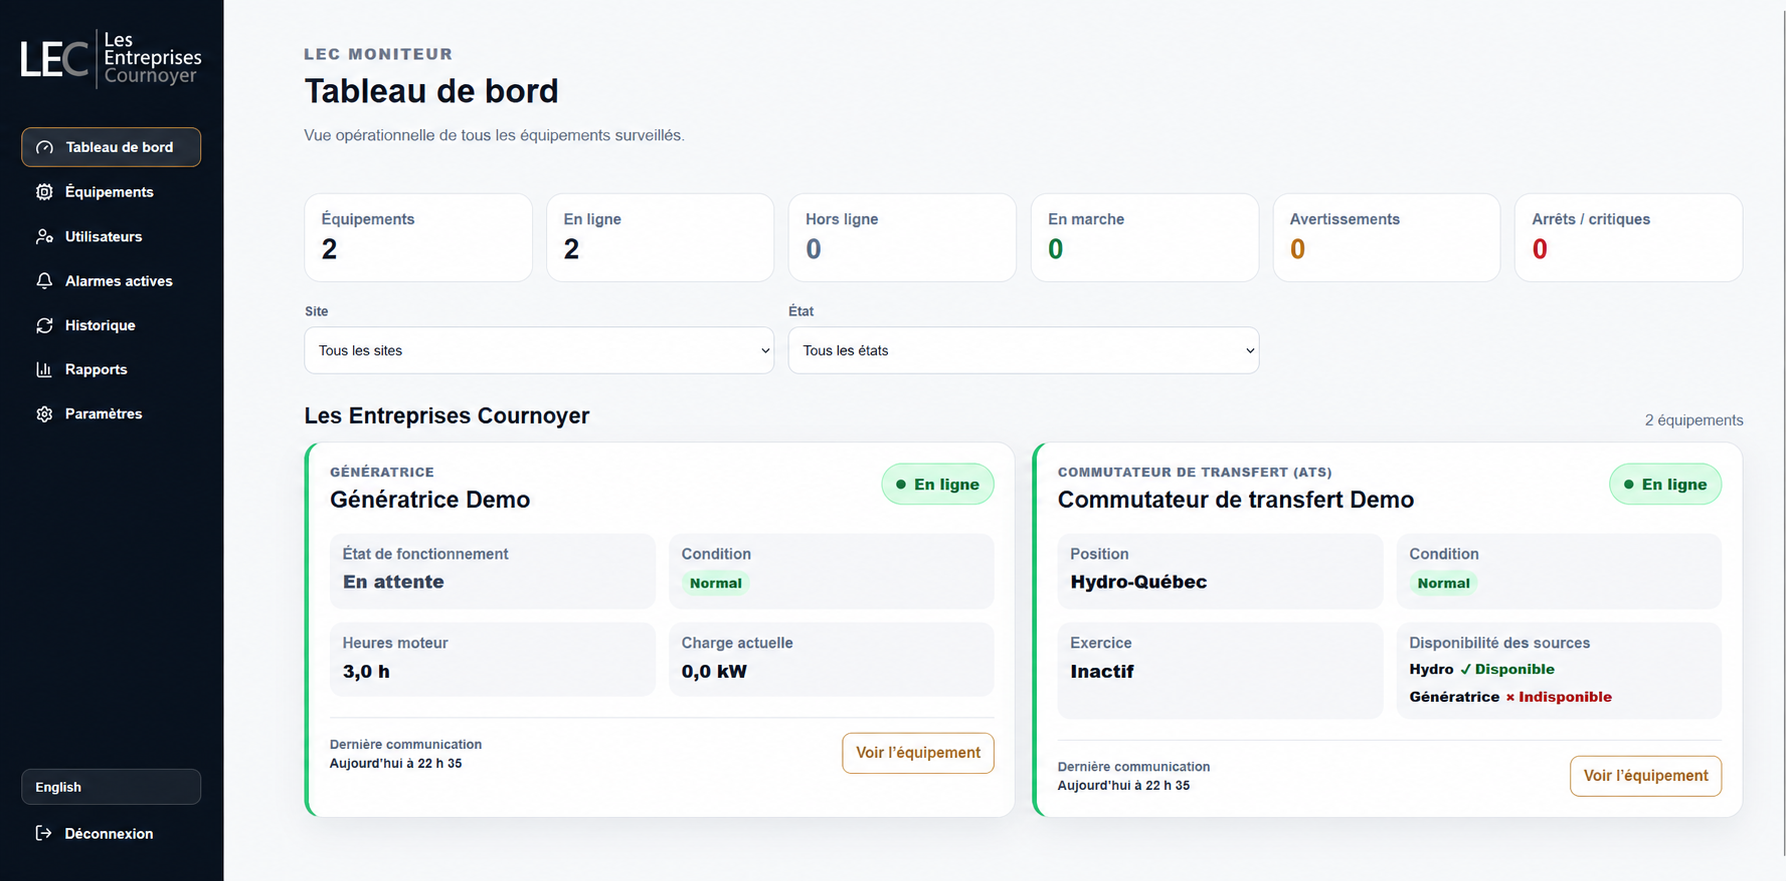Click the '0,0 kW' current load value

[x=714, y=672]
